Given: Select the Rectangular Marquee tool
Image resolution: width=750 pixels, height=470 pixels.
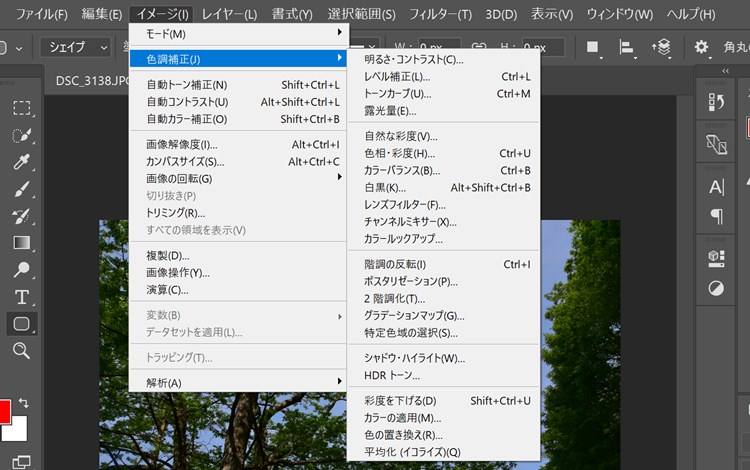Looking at the screenshot, I should point(22,108).
